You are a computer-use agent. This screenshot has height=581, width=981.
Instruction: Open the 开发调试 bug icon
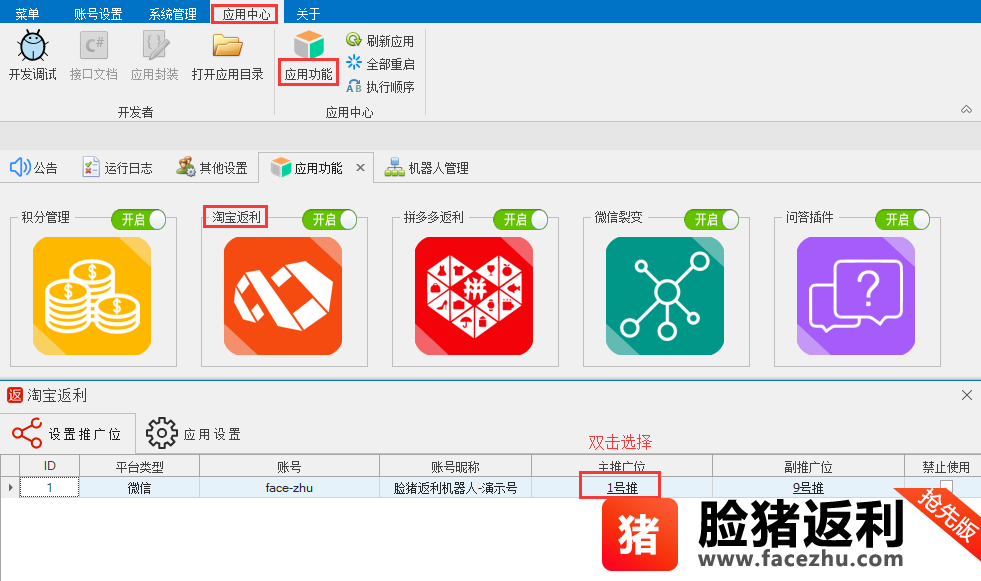click(33, 45)
